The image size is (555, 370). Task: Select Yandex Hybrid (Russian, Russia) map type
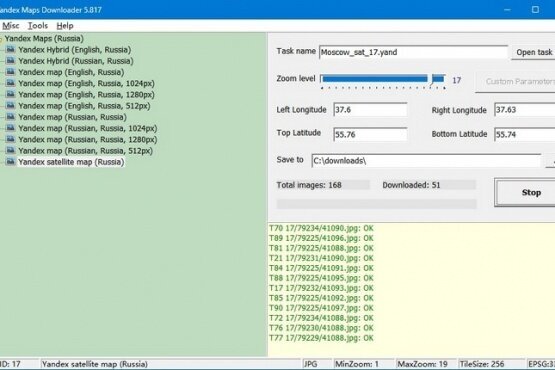[x=76, y=61]
